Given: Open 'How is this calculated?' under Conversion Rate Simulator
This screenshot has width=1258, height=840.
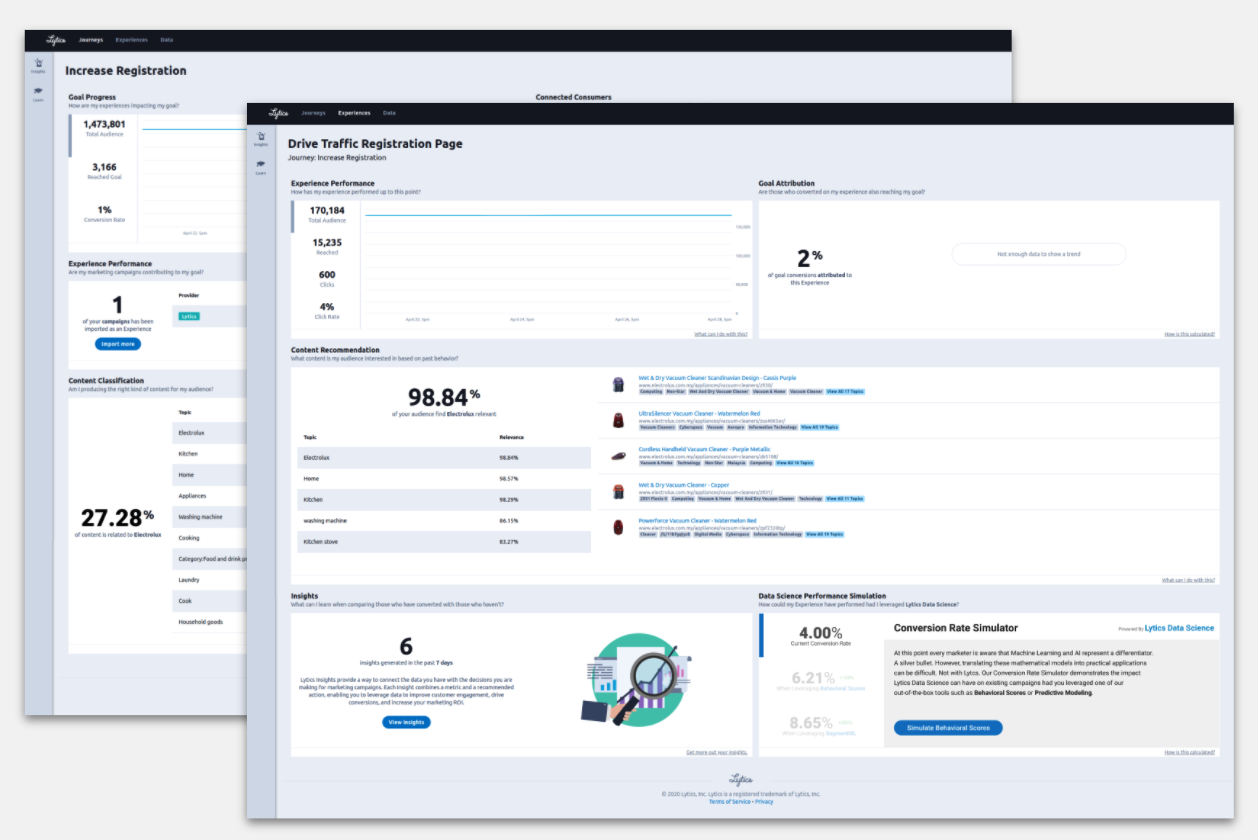Looking at the screenshot, I should click(1190, 752).
